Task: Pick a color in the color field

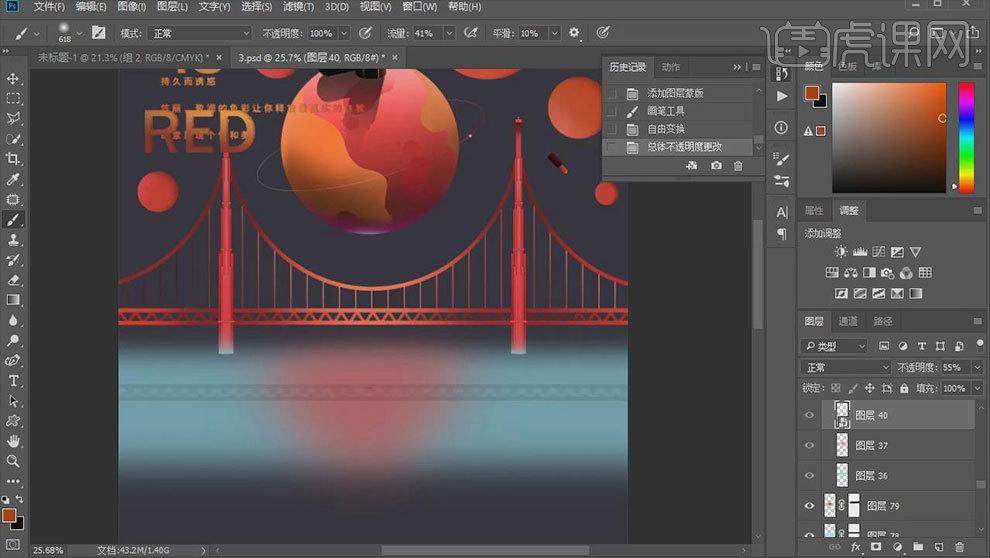Action: pyautogui.click(x=889, y=137)
